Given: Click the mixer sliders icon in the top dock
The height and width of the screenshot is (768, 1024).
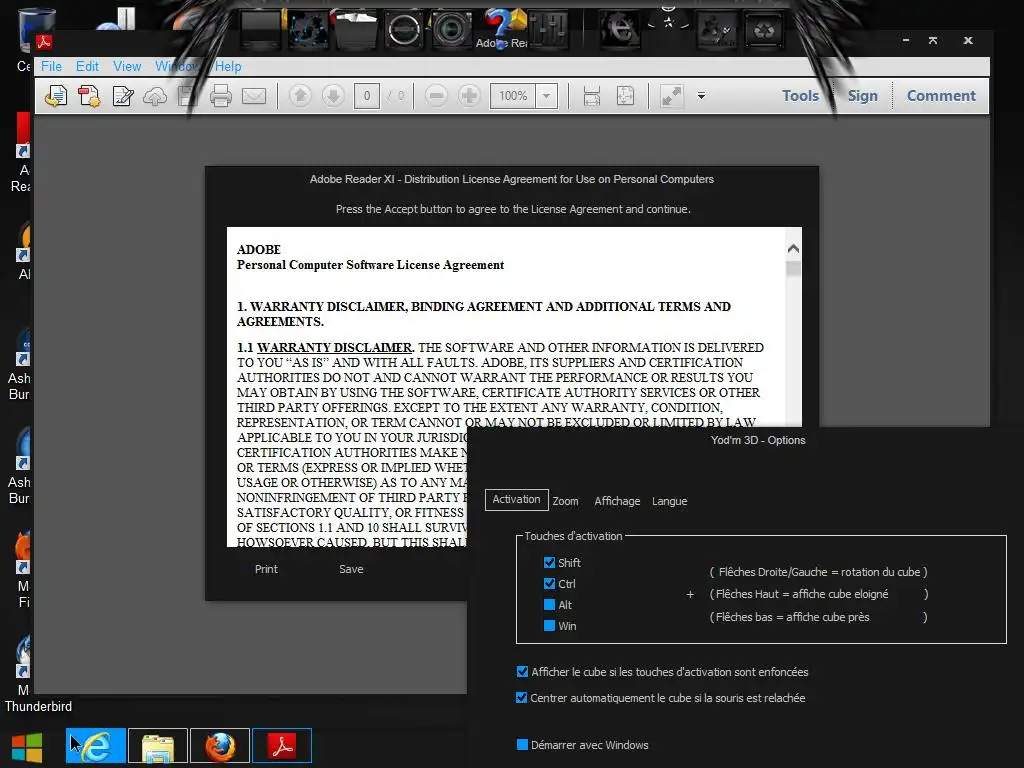Looking at the screenshot, I should point(548,29).
